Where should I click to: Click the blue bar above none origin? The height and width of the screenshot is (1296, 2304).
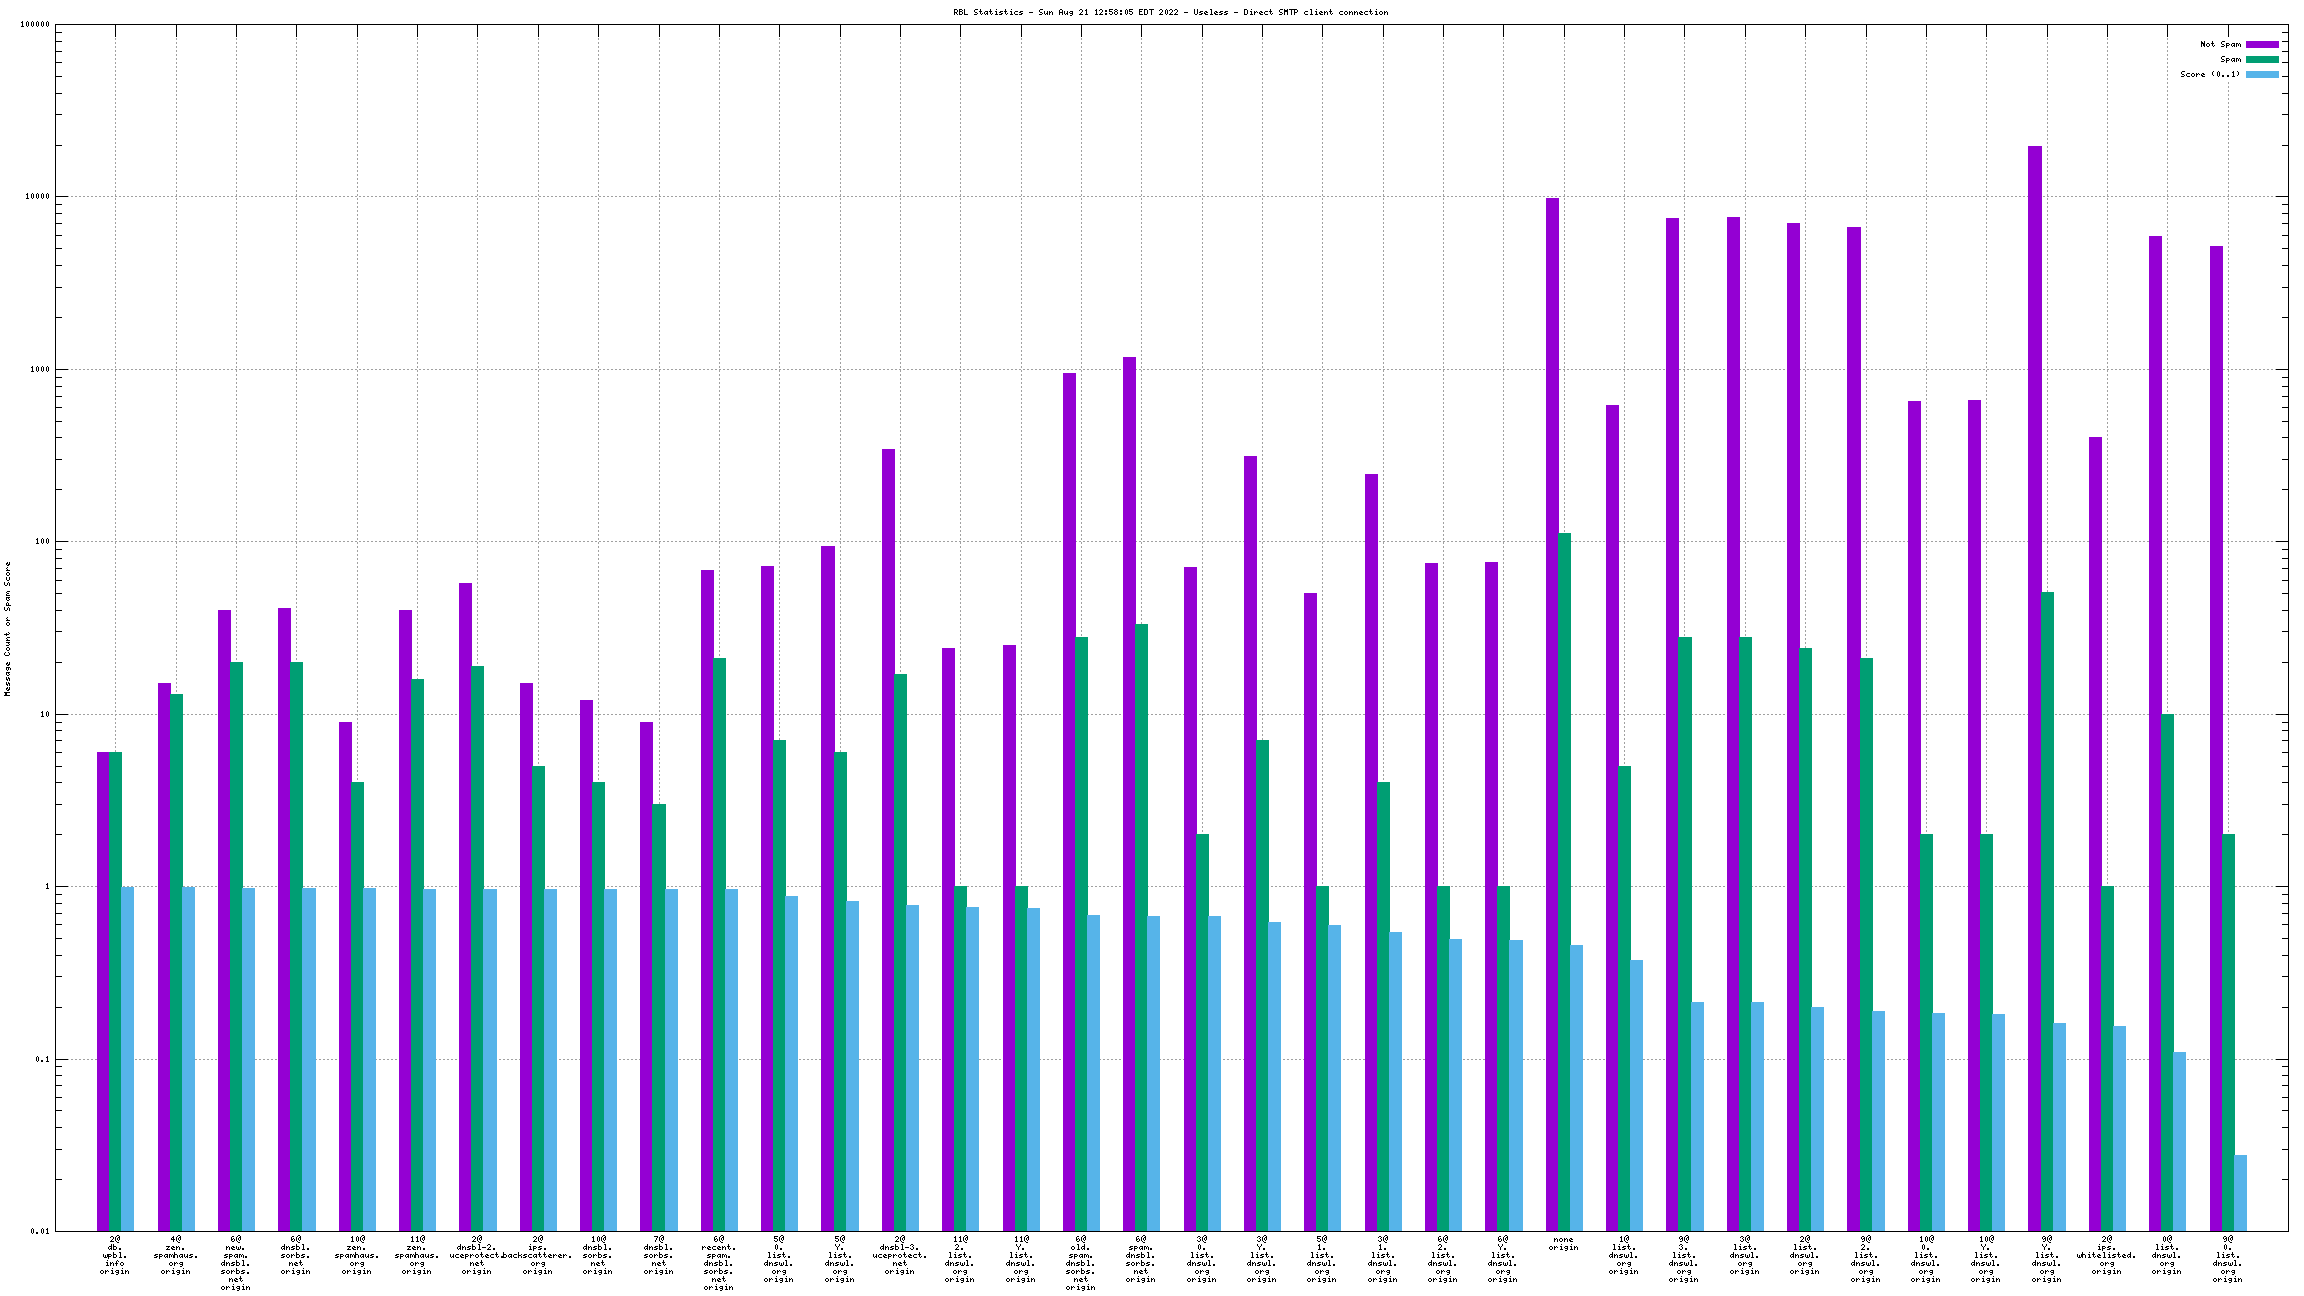1576,1088
